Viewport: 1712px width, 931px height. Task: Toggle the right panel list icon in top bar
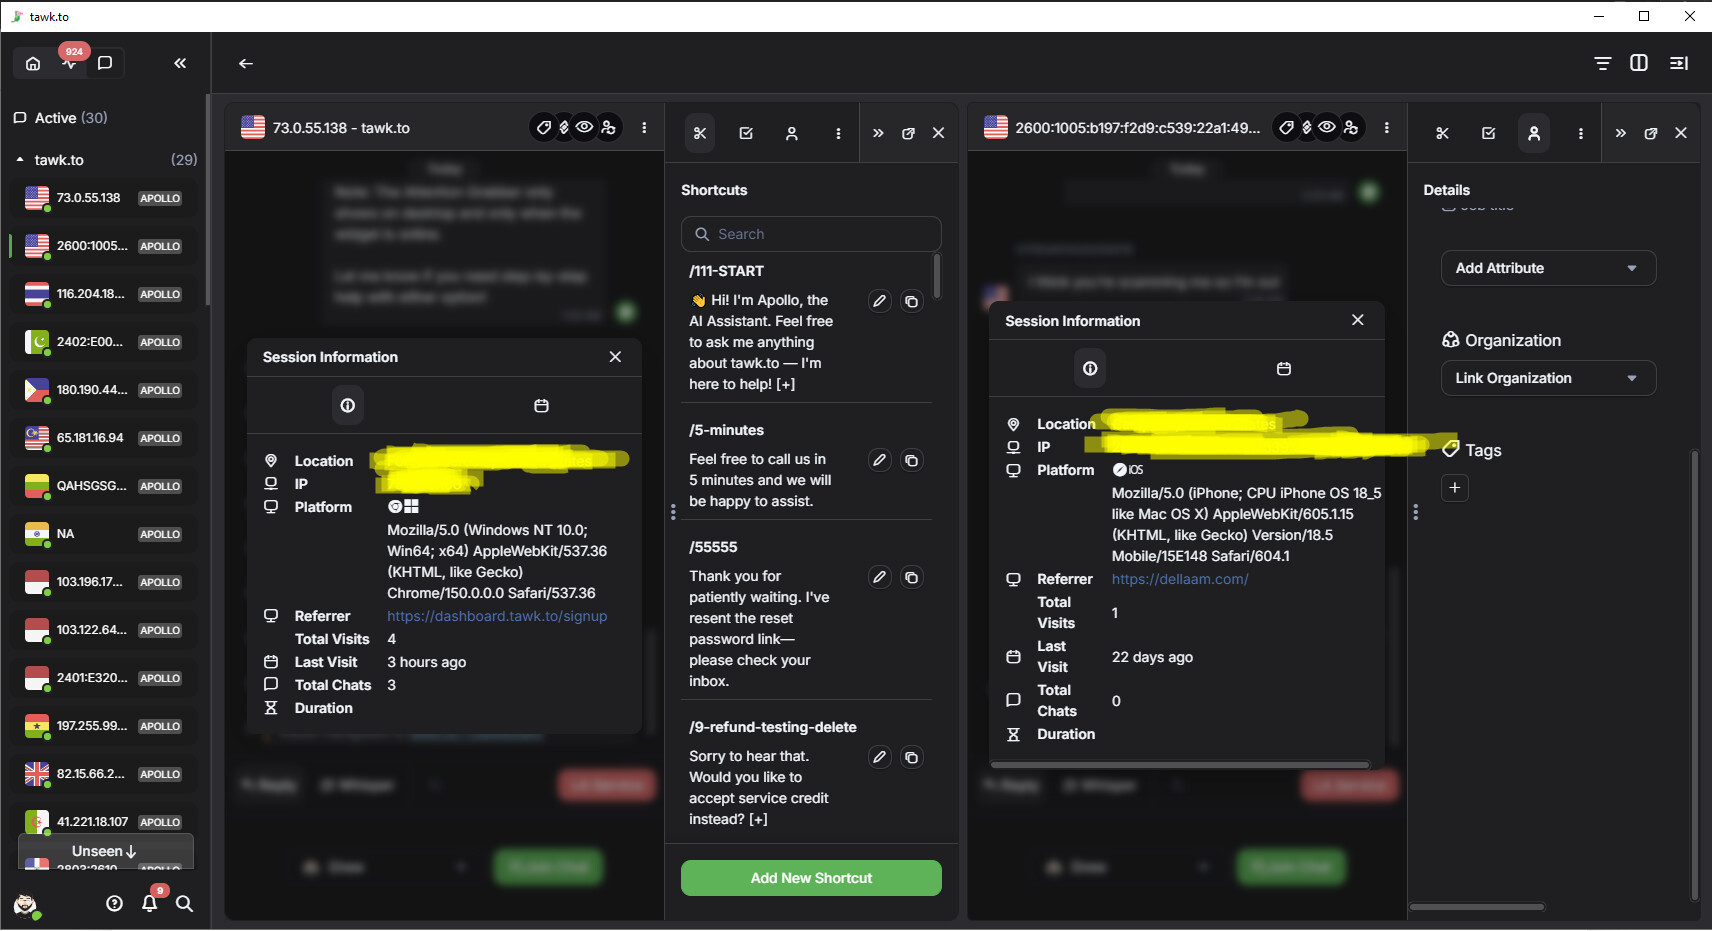click(x=1679, y=63)
